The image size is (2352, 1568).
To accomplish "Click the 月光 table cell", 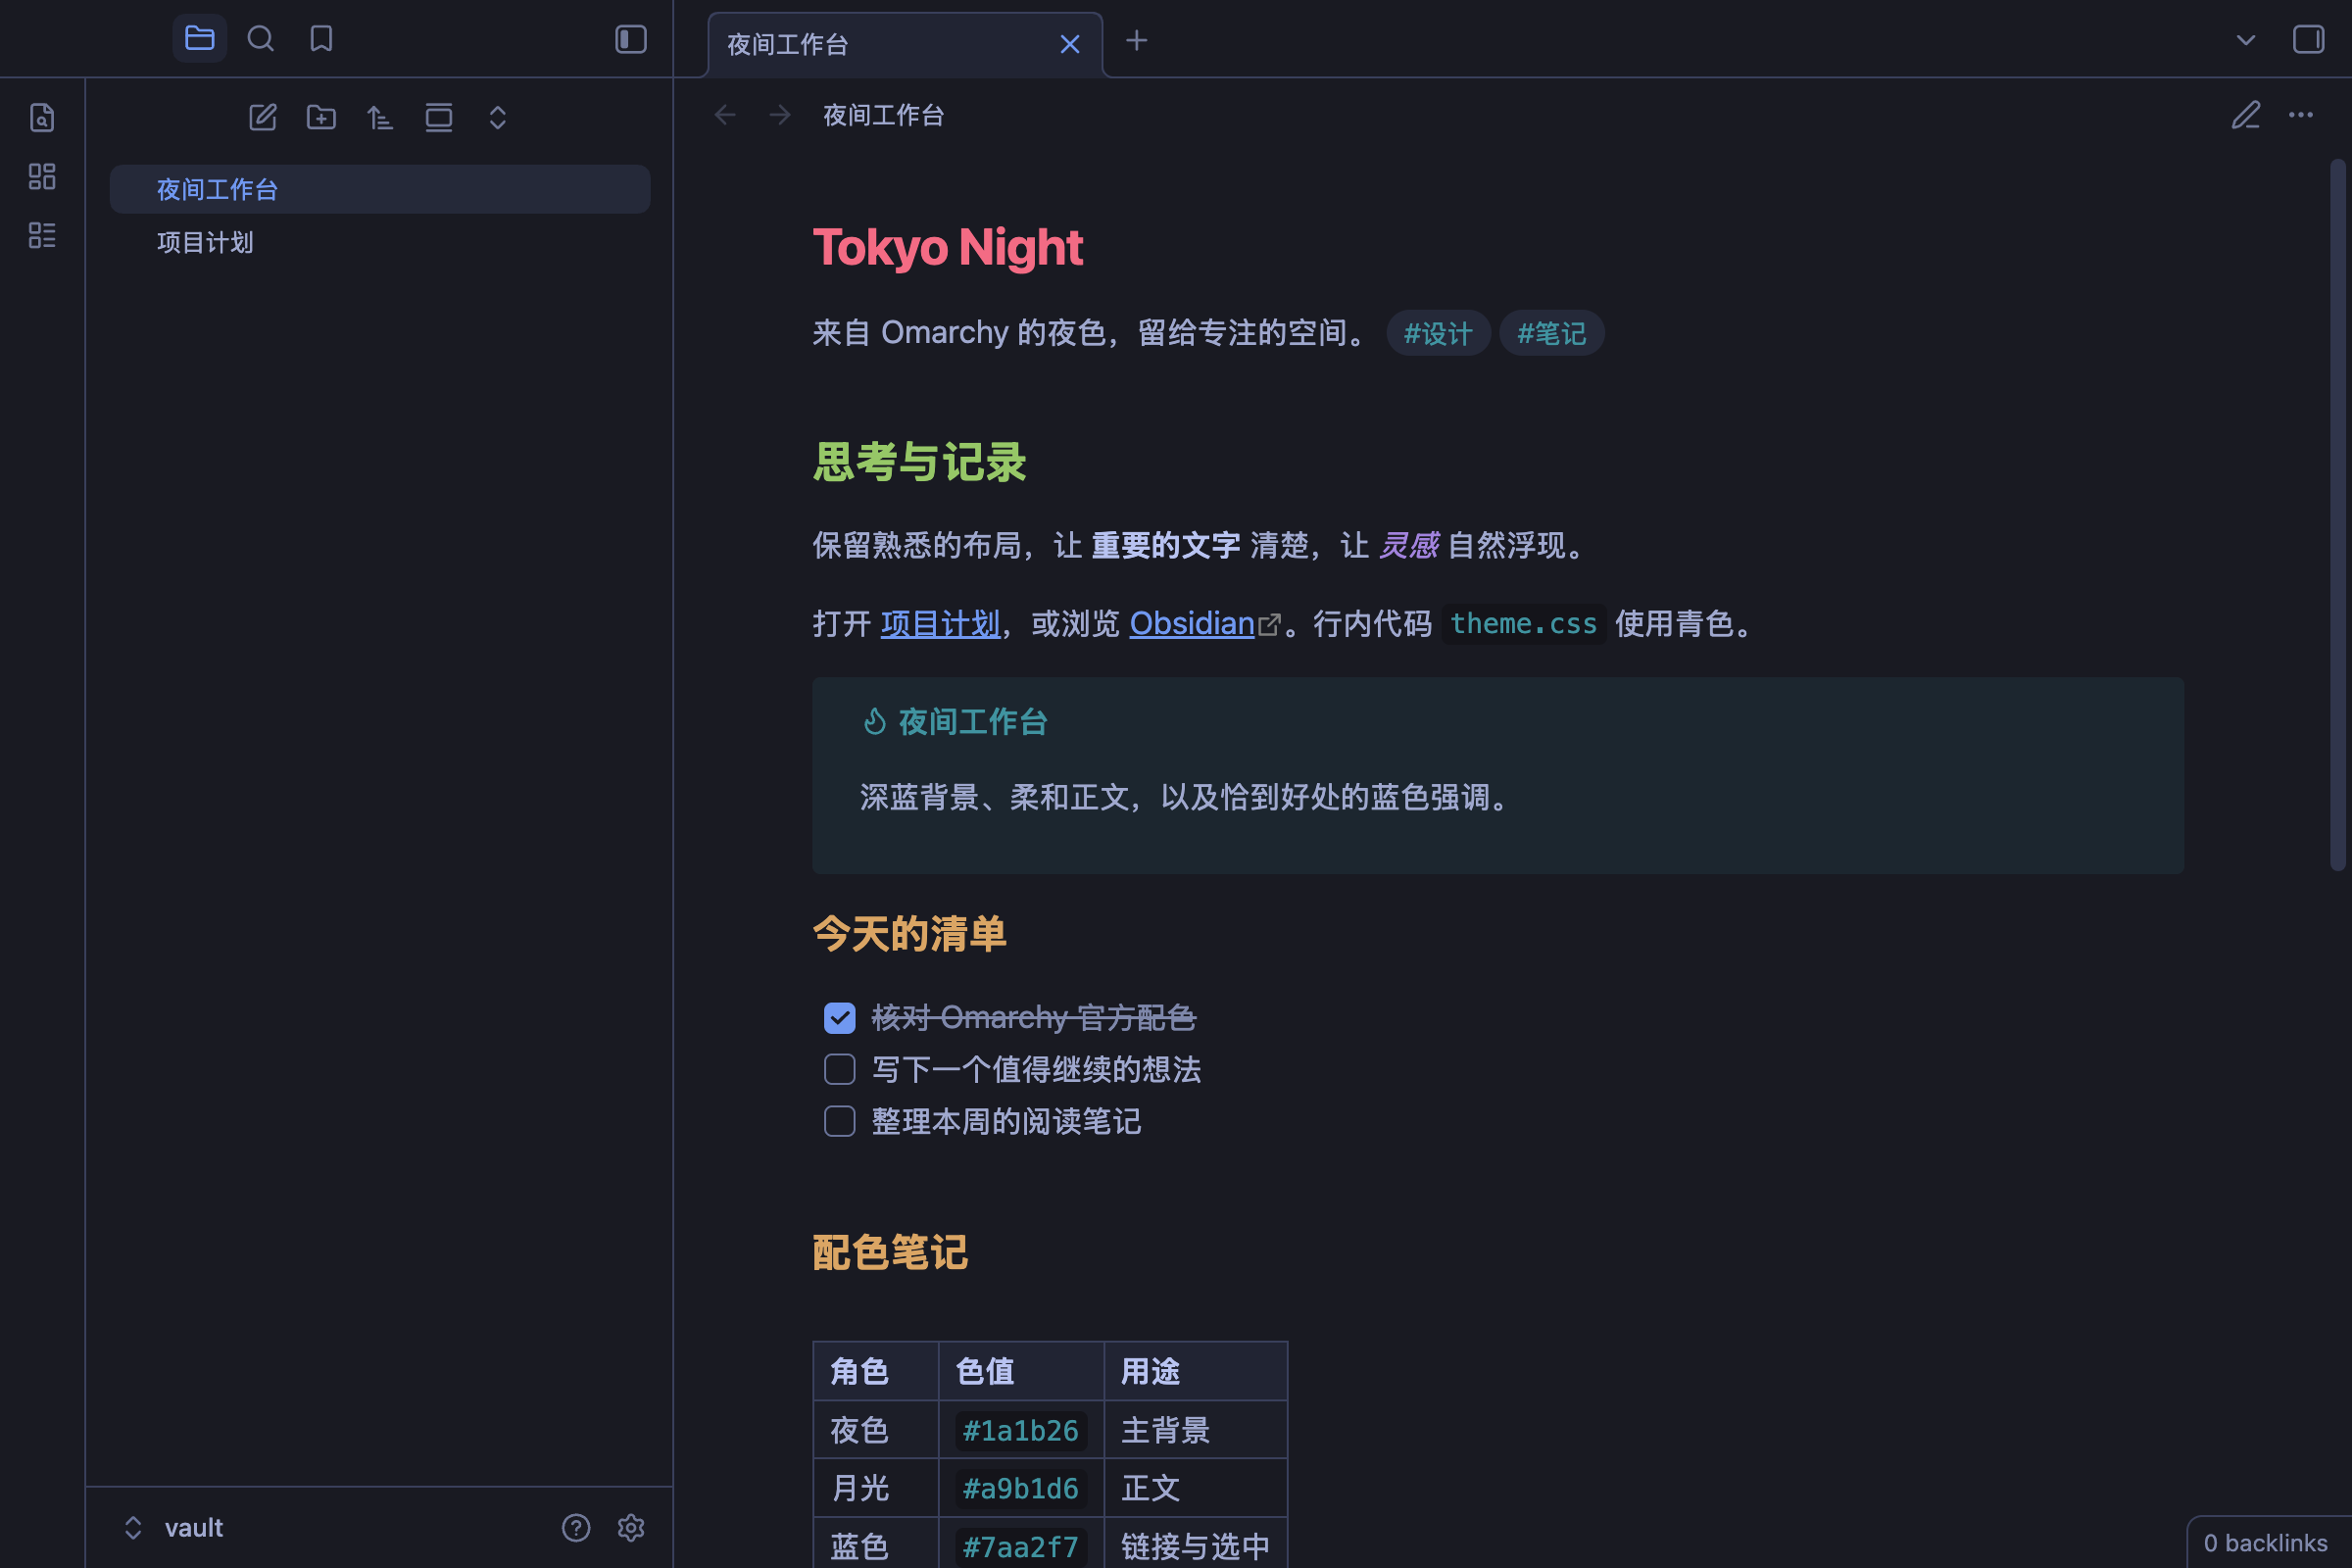I will pos(876,1488).
